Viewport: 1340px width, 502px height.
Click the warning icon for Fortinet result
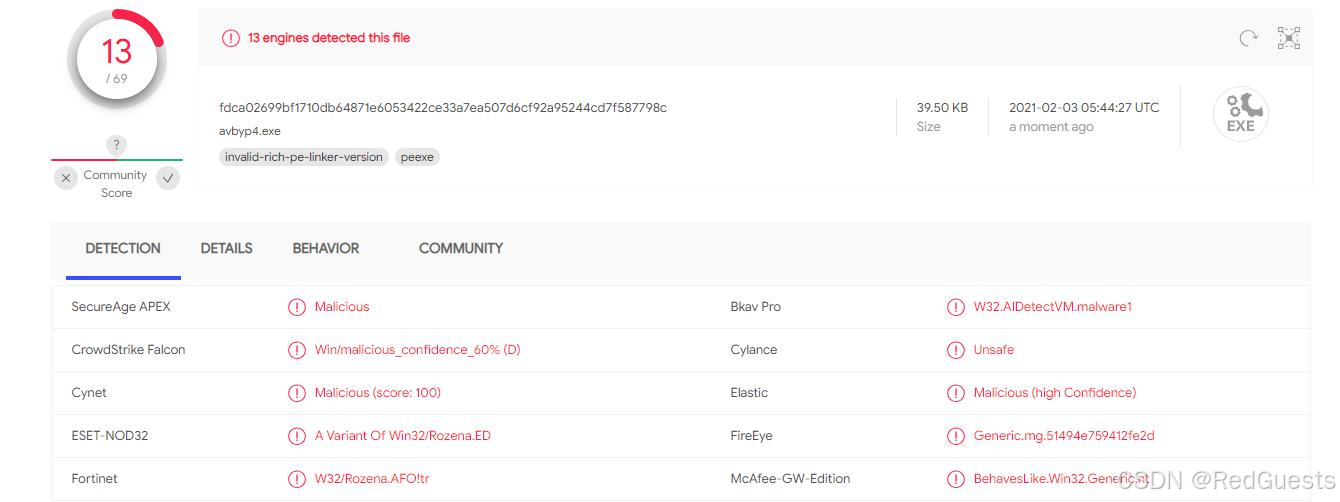297,479
